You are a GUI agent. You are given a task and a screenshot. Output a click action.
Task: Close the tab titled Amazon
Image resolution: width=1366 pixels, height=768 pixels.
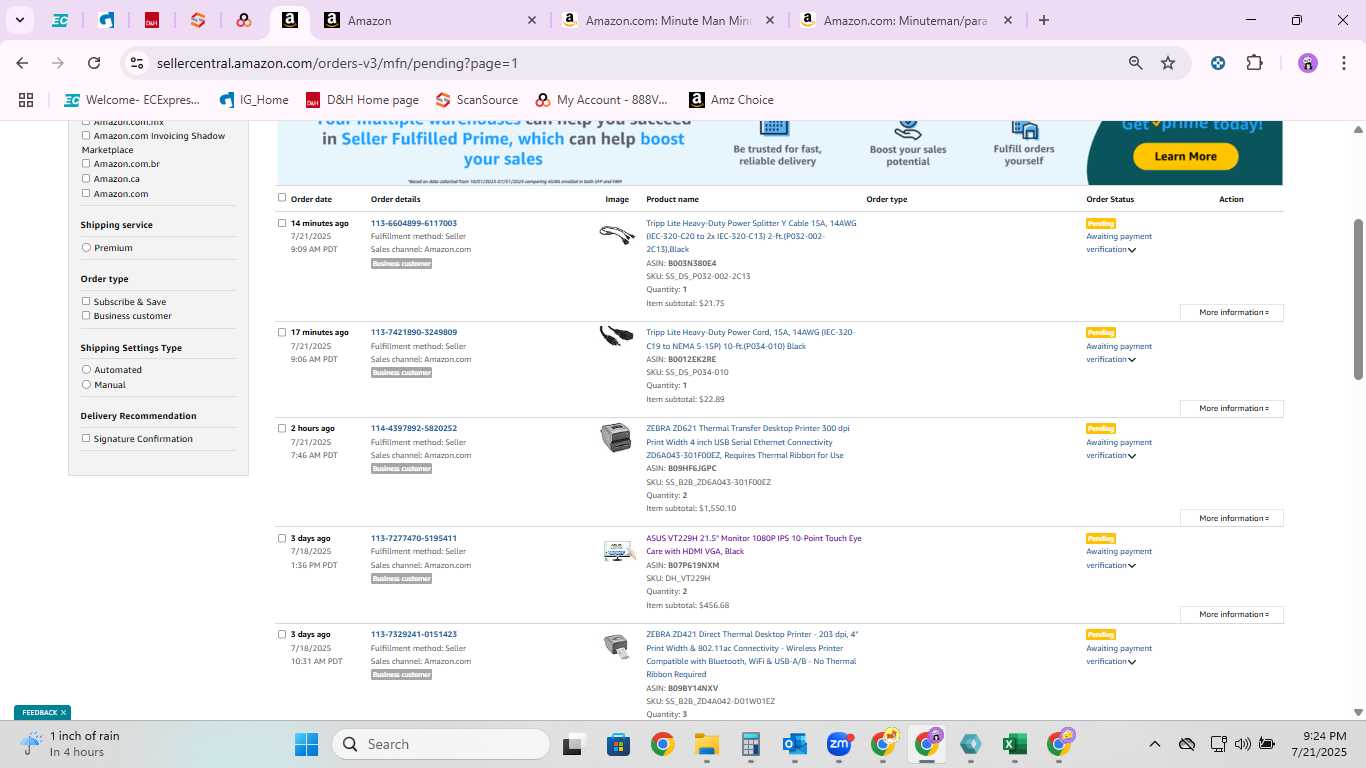[532, 20]
